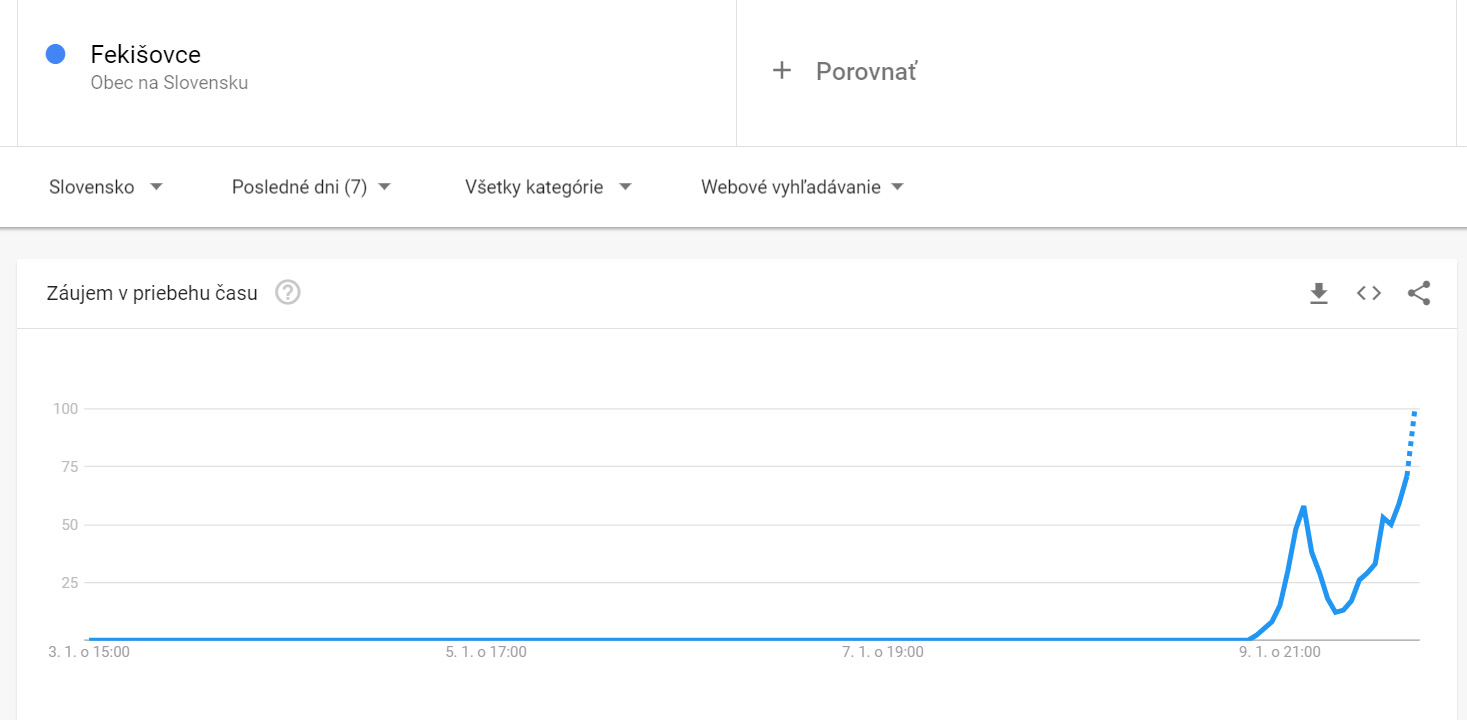Image resolution: width=1467 pixels, height=720 pixels.
Task: Click the 5. 1. o 17:00 axis label
Action: tap(486, 652)
